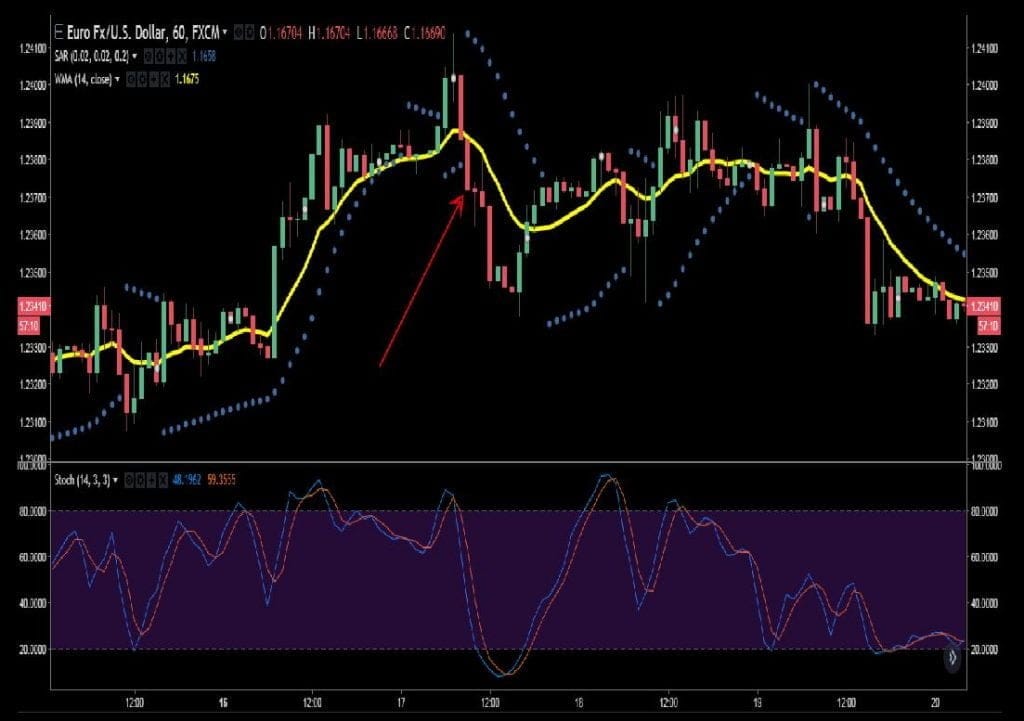Viewport: 1024px width, 721px height.
Task: Delete the WMA indicator with its X icon
Action: [x=166, y=78]
